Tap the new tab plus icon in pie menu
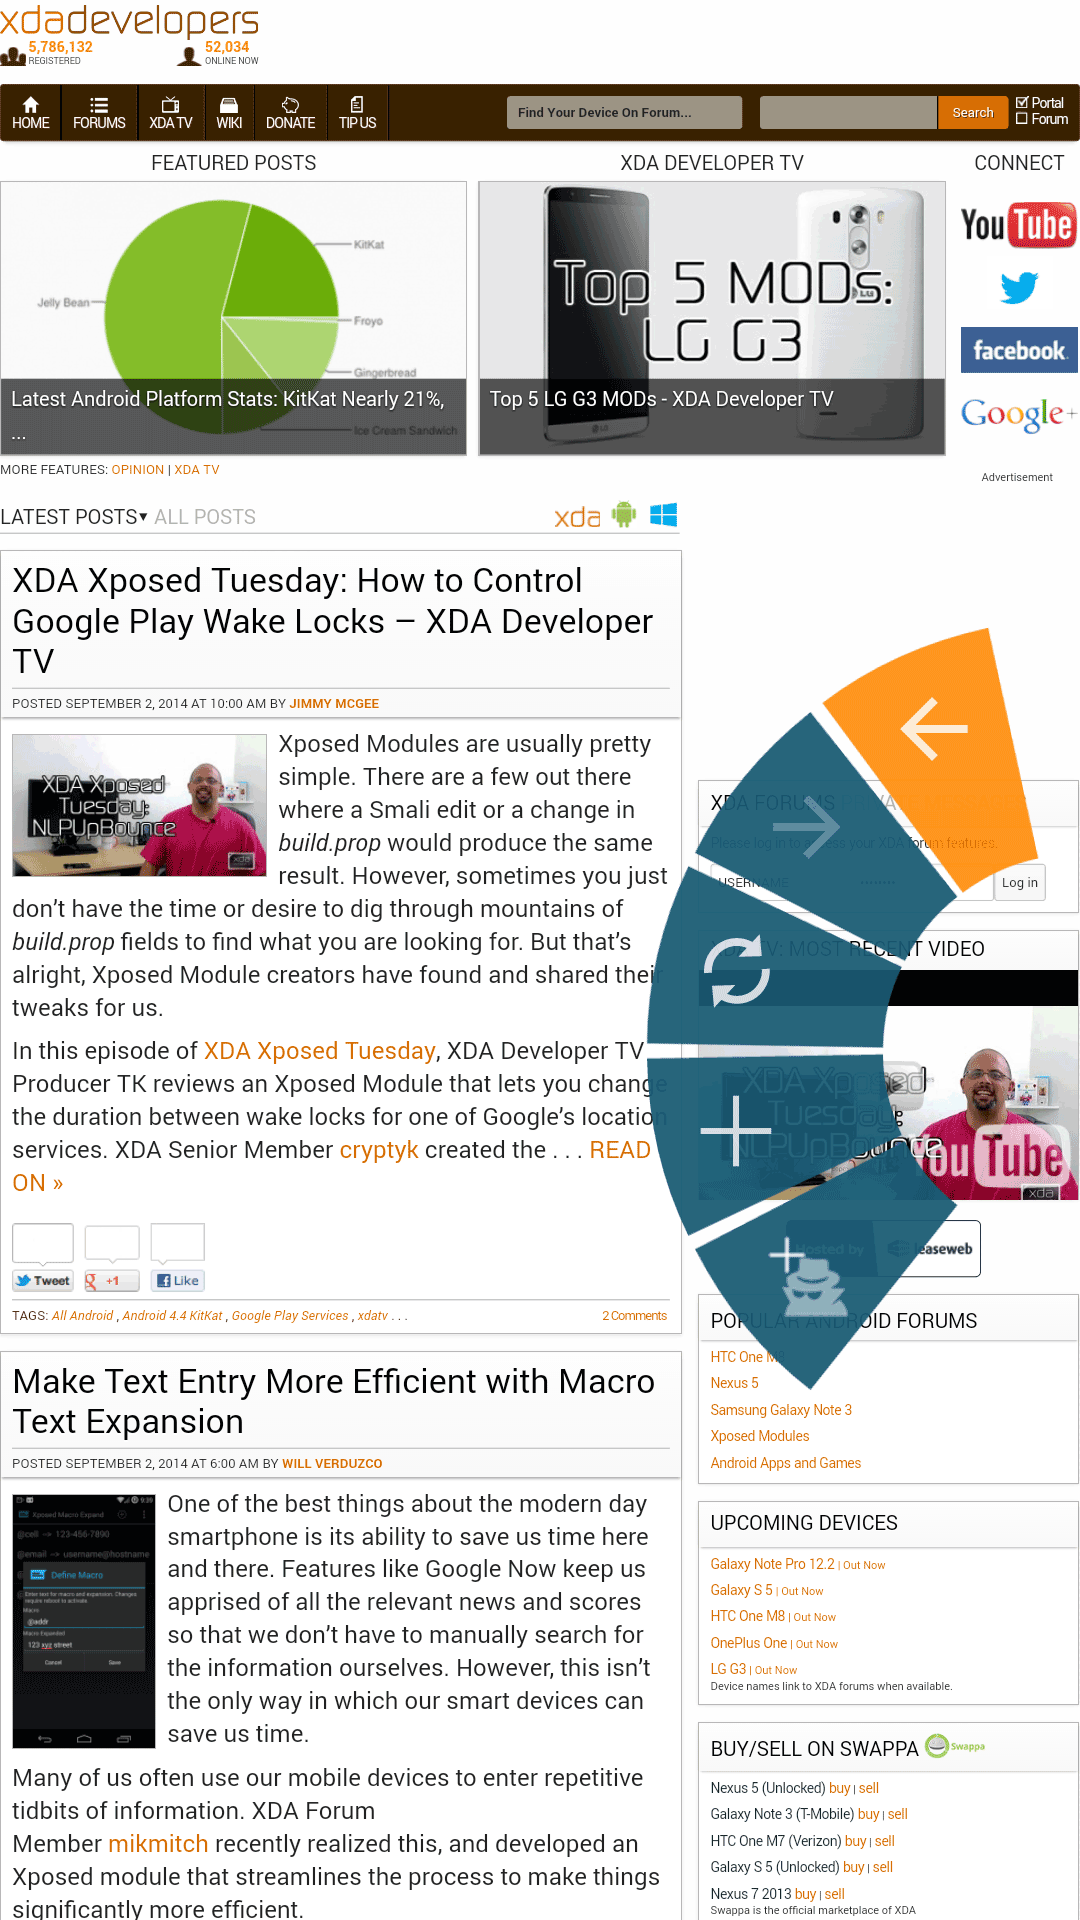This screenshot has height=1920, width=1080. tap(736, 1131)
